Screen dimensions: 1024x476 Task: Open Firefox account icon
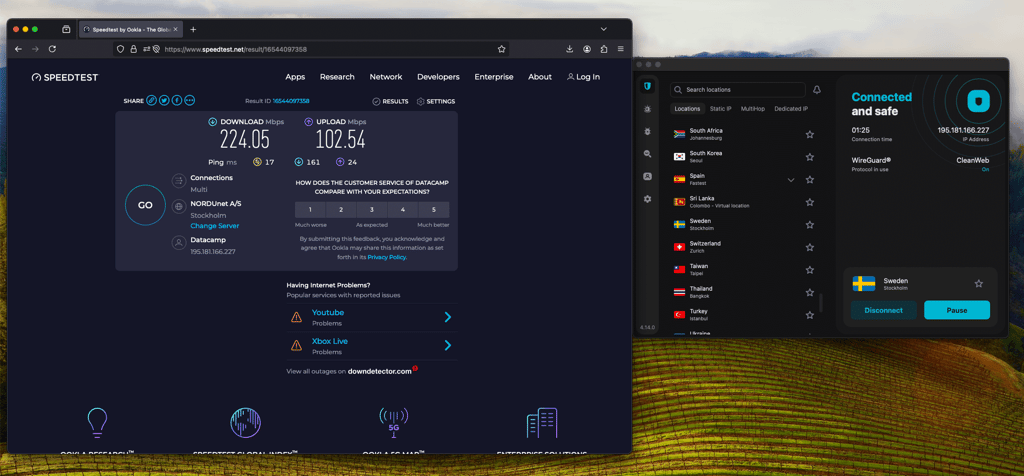[587, 49]
